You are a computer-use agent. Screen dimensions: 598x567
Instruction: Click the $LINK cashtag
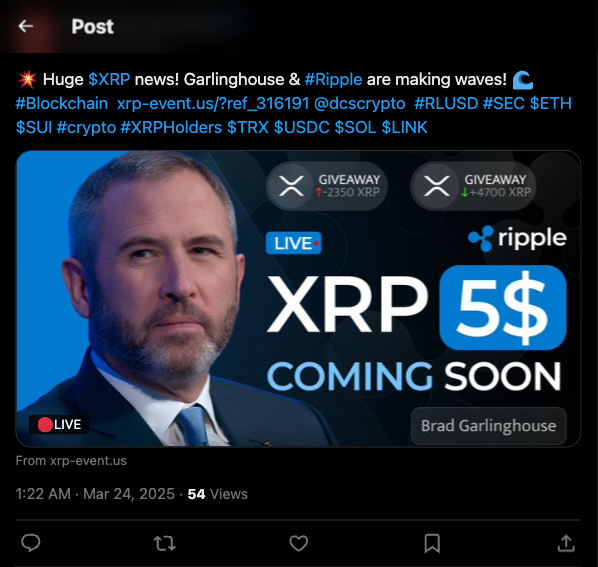tap(404, 127)
